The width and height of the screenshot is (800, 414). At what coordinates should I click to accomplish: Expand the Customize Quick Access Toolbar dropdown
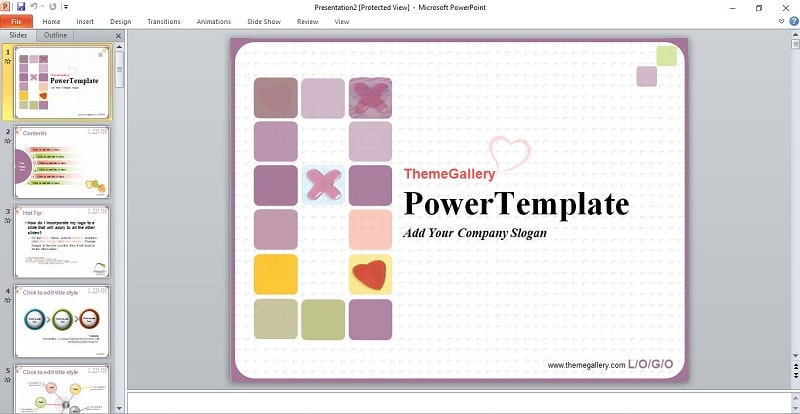click(x=66, y=7)
